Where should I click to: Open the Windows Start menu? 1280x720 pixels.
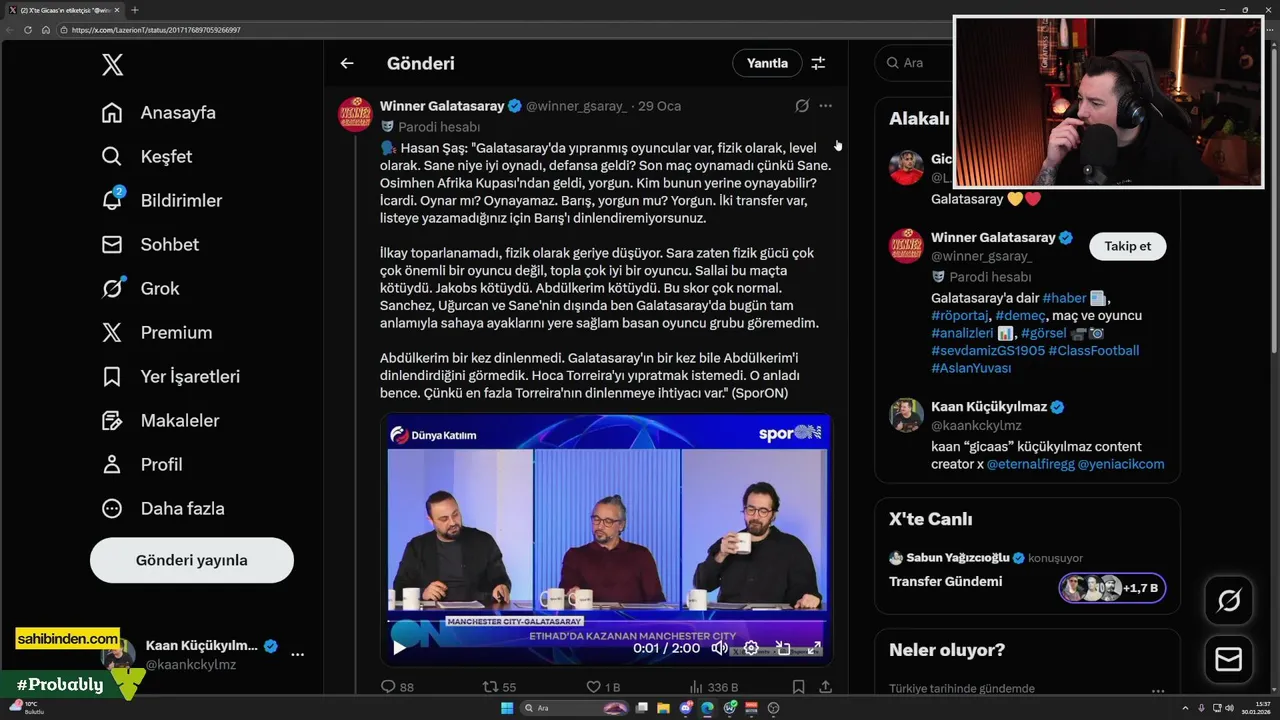506,708
